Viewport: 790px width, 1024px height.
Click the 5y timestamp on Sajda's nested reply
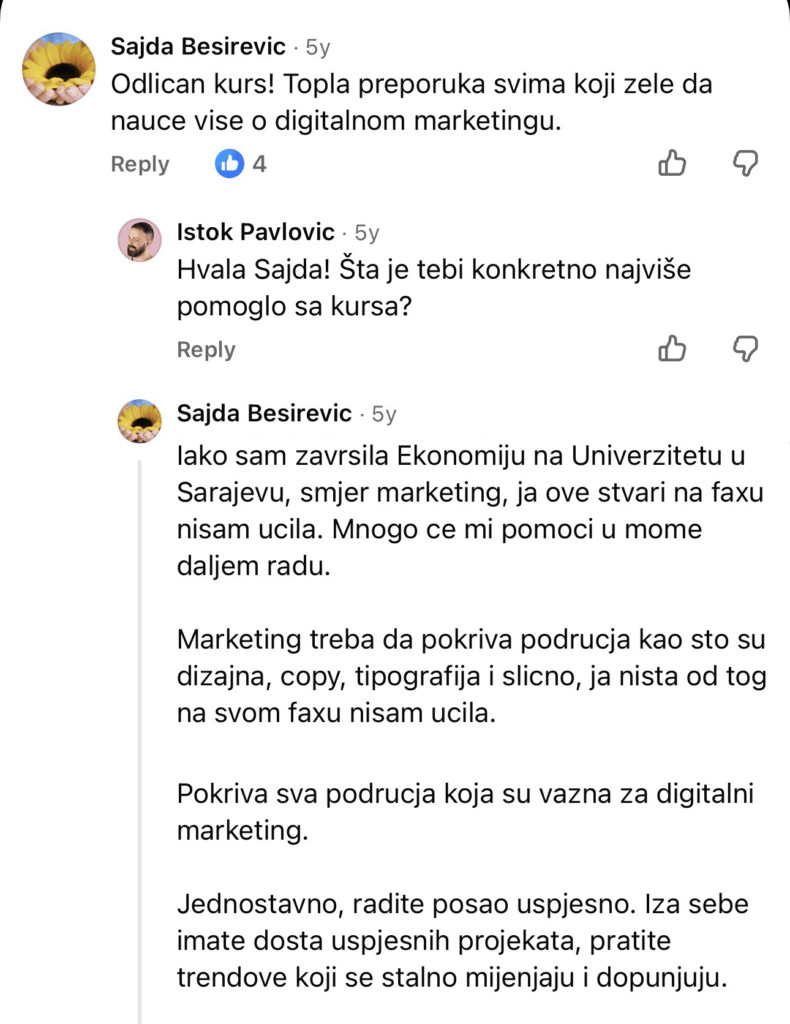384,414
